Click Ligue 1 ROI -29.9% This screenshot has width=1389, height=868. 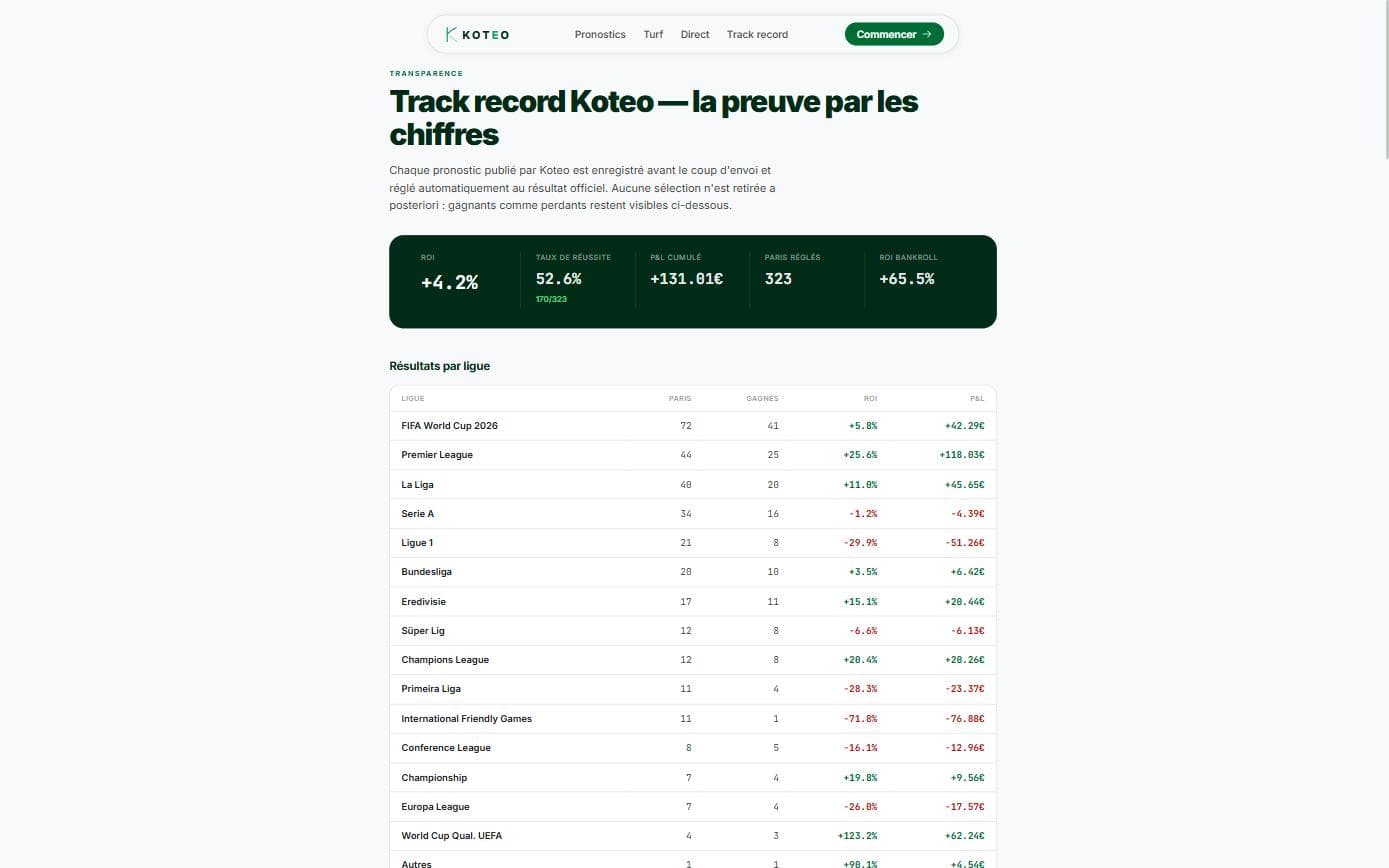[859, 543]
